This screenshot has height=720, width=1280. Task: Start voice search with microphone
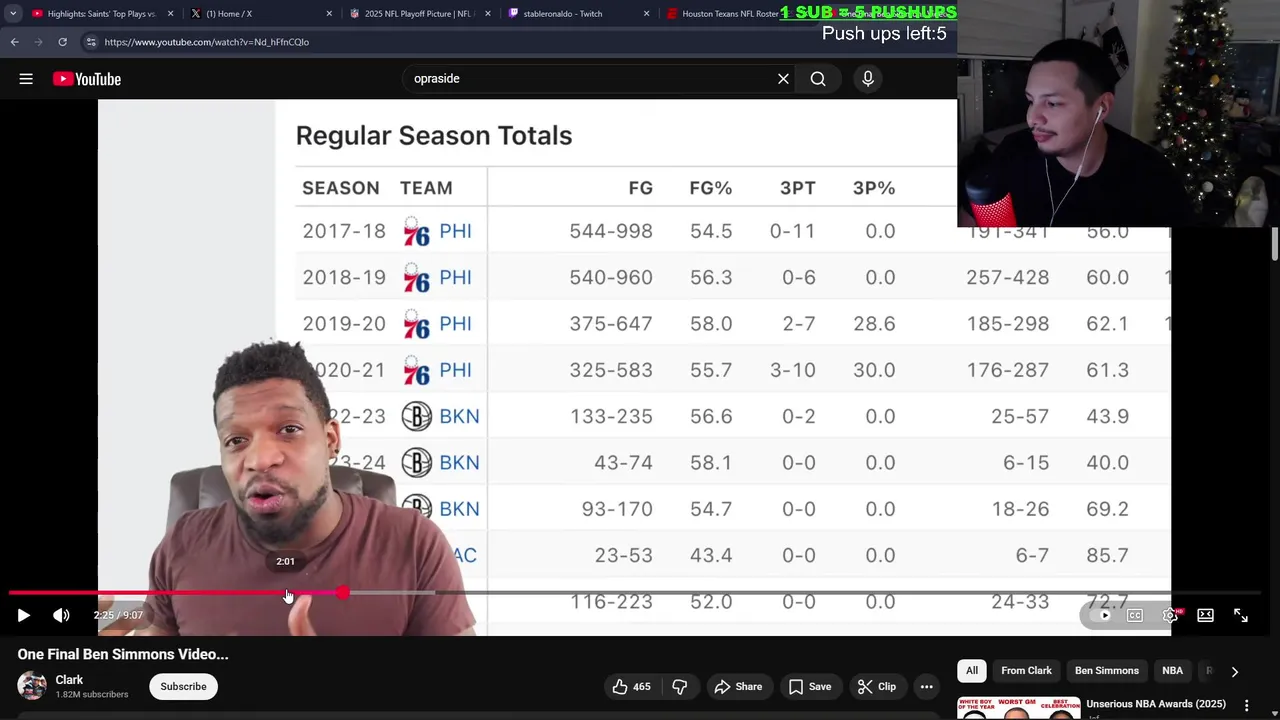click(868, 79)
